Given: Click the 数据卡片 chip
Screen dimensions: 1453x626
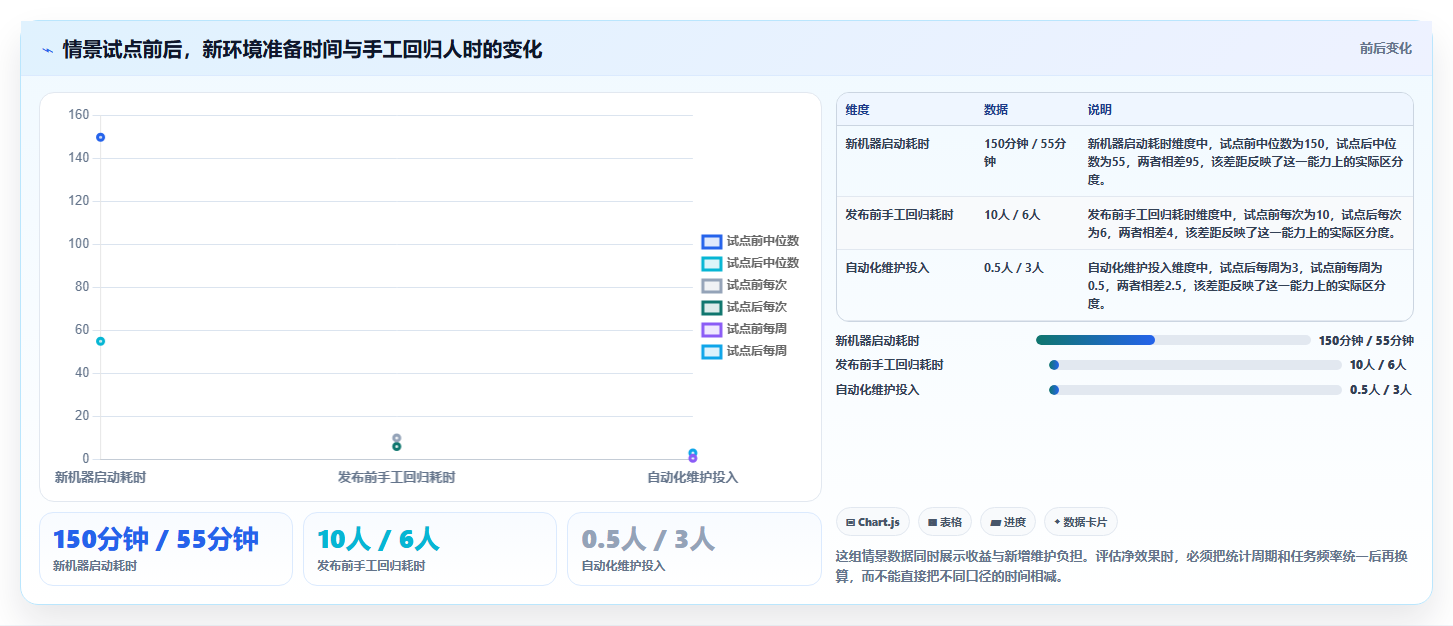Looking at the screenshot, I should coord(1081,522).
